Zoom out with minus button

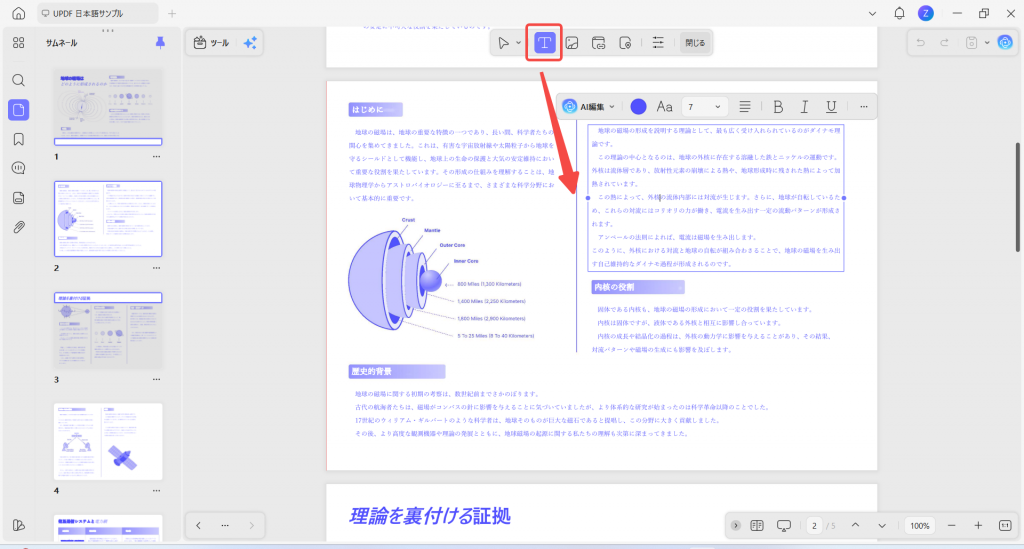[x=952, y=525]
